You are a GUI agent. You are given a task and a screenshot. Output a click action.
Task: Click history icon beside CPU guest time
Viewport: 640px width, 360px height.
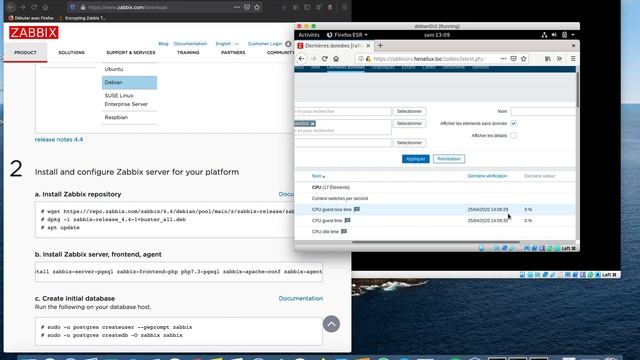point(347,220)
